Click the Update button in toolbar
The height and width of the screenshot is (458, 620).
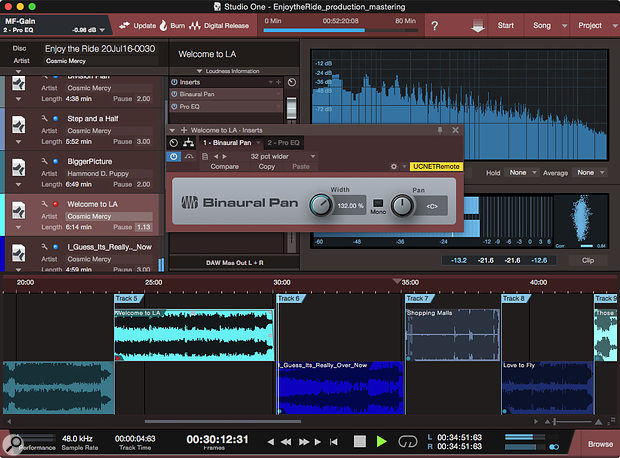click(138, 26)
